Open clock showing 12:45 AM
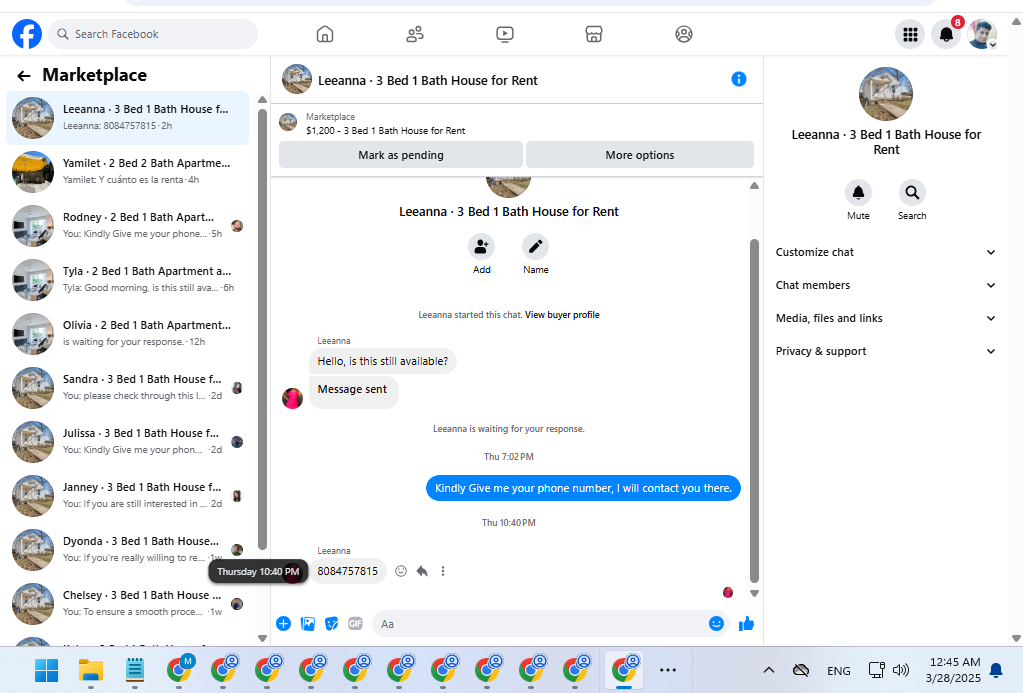This screenshot has width=1023, height=693. pyautogui.click(x=953, y=670)
